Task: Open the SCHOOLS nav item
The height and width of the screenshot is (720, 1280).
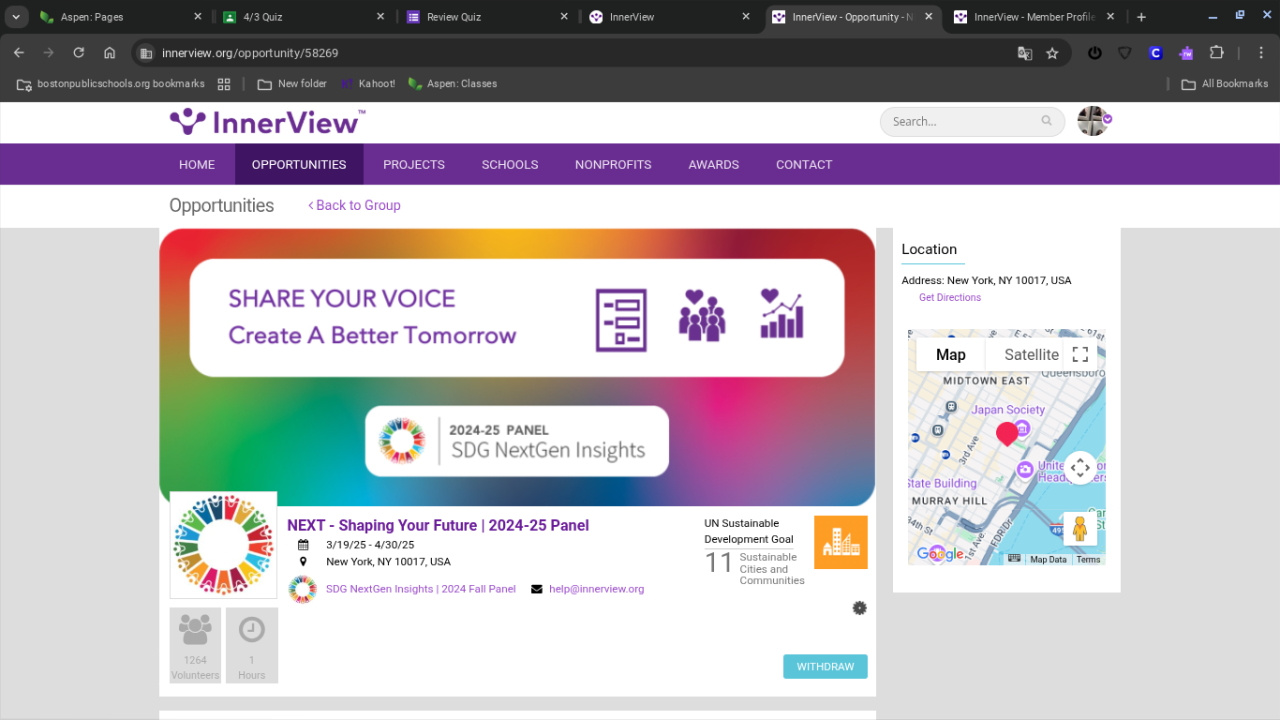Action: (x=510, y=165)
